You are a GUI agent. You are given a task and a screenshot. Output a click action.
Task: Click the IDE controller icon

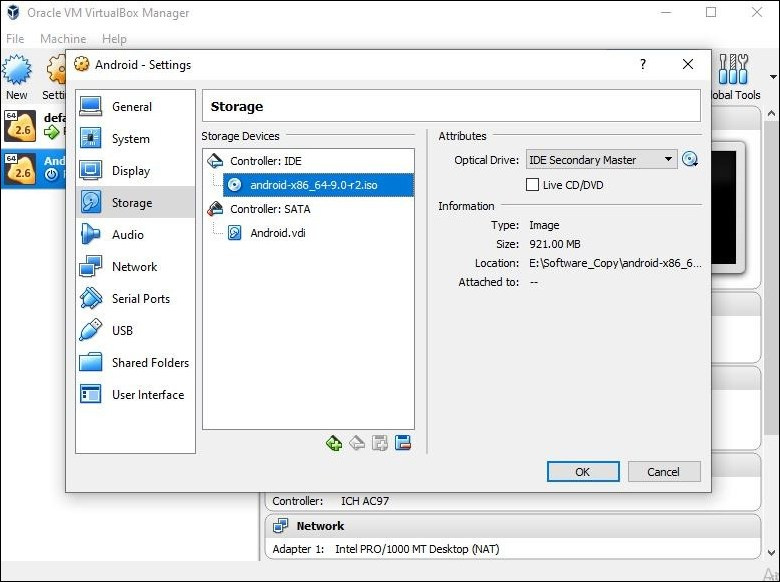point(215,161)
